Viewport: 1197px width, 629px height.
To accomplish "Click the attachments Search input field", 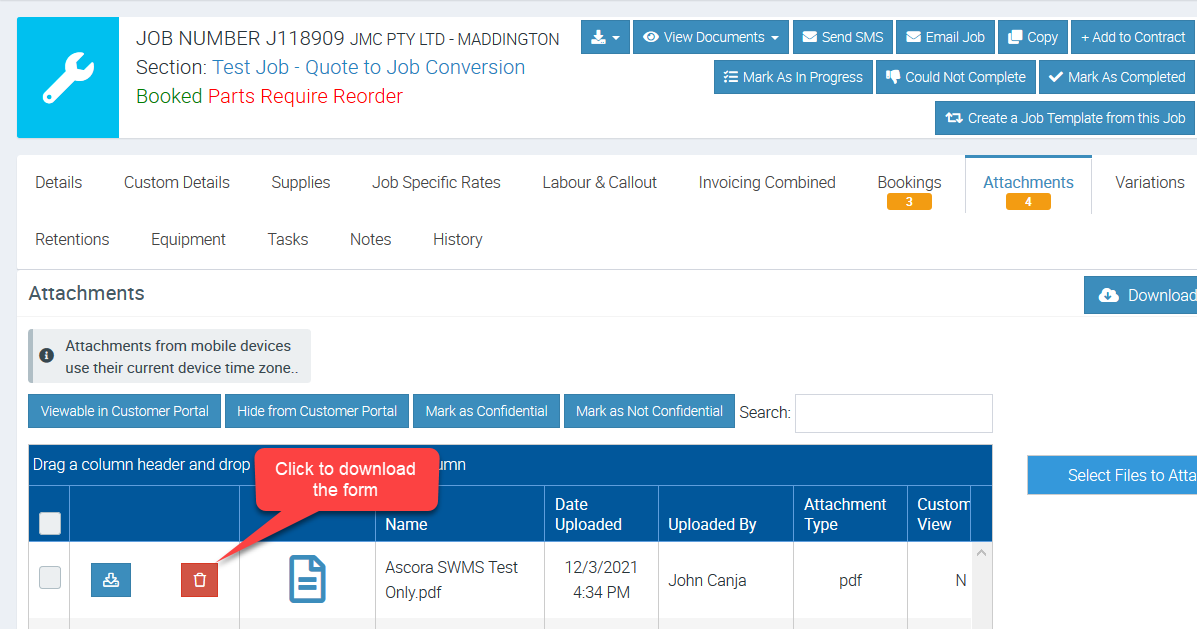I will (893, 413).
